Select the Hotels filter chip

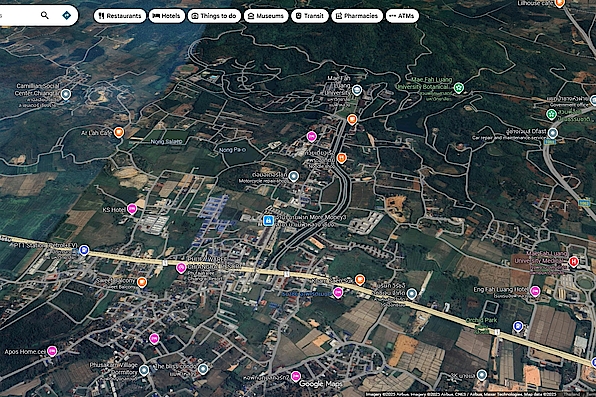pyautogui.click(x=166, y=16)
